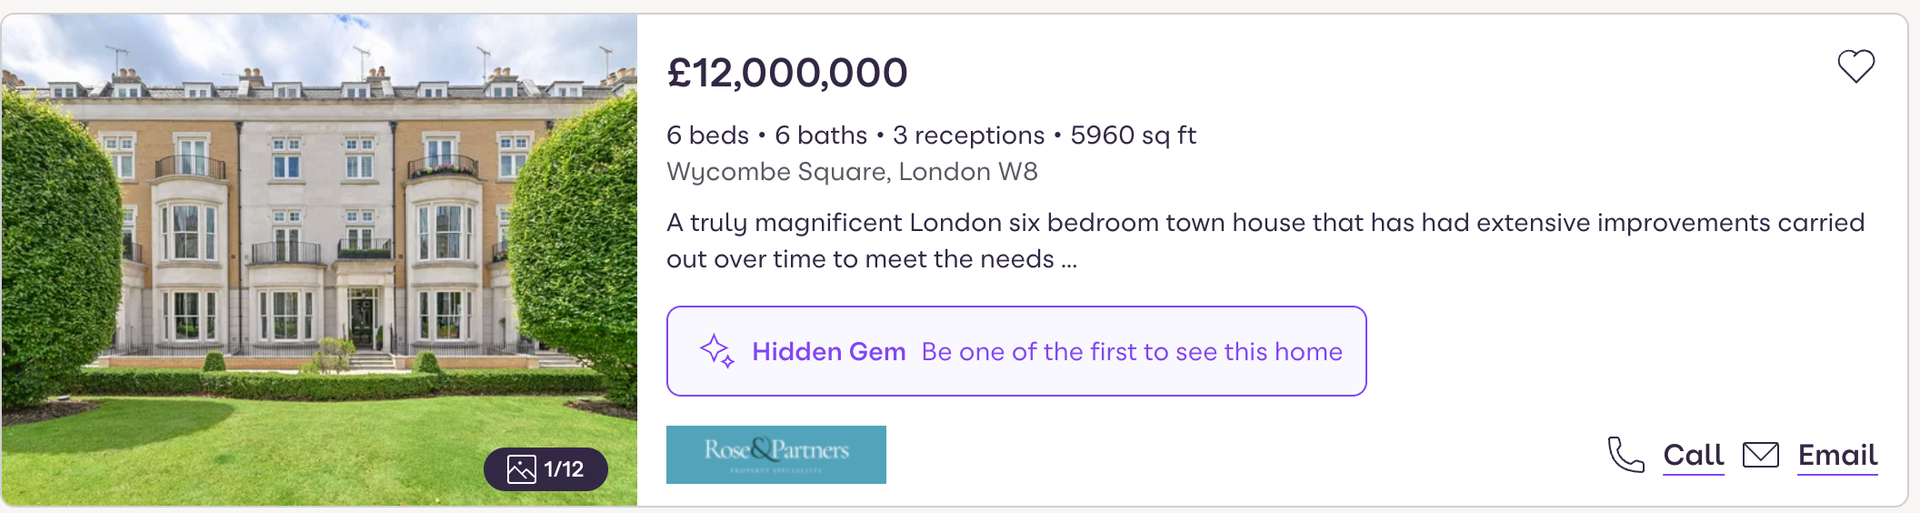The width and height of the screenshot is (1920, 513).
Task: Click the "6 baths" detail
Action: 821,135
